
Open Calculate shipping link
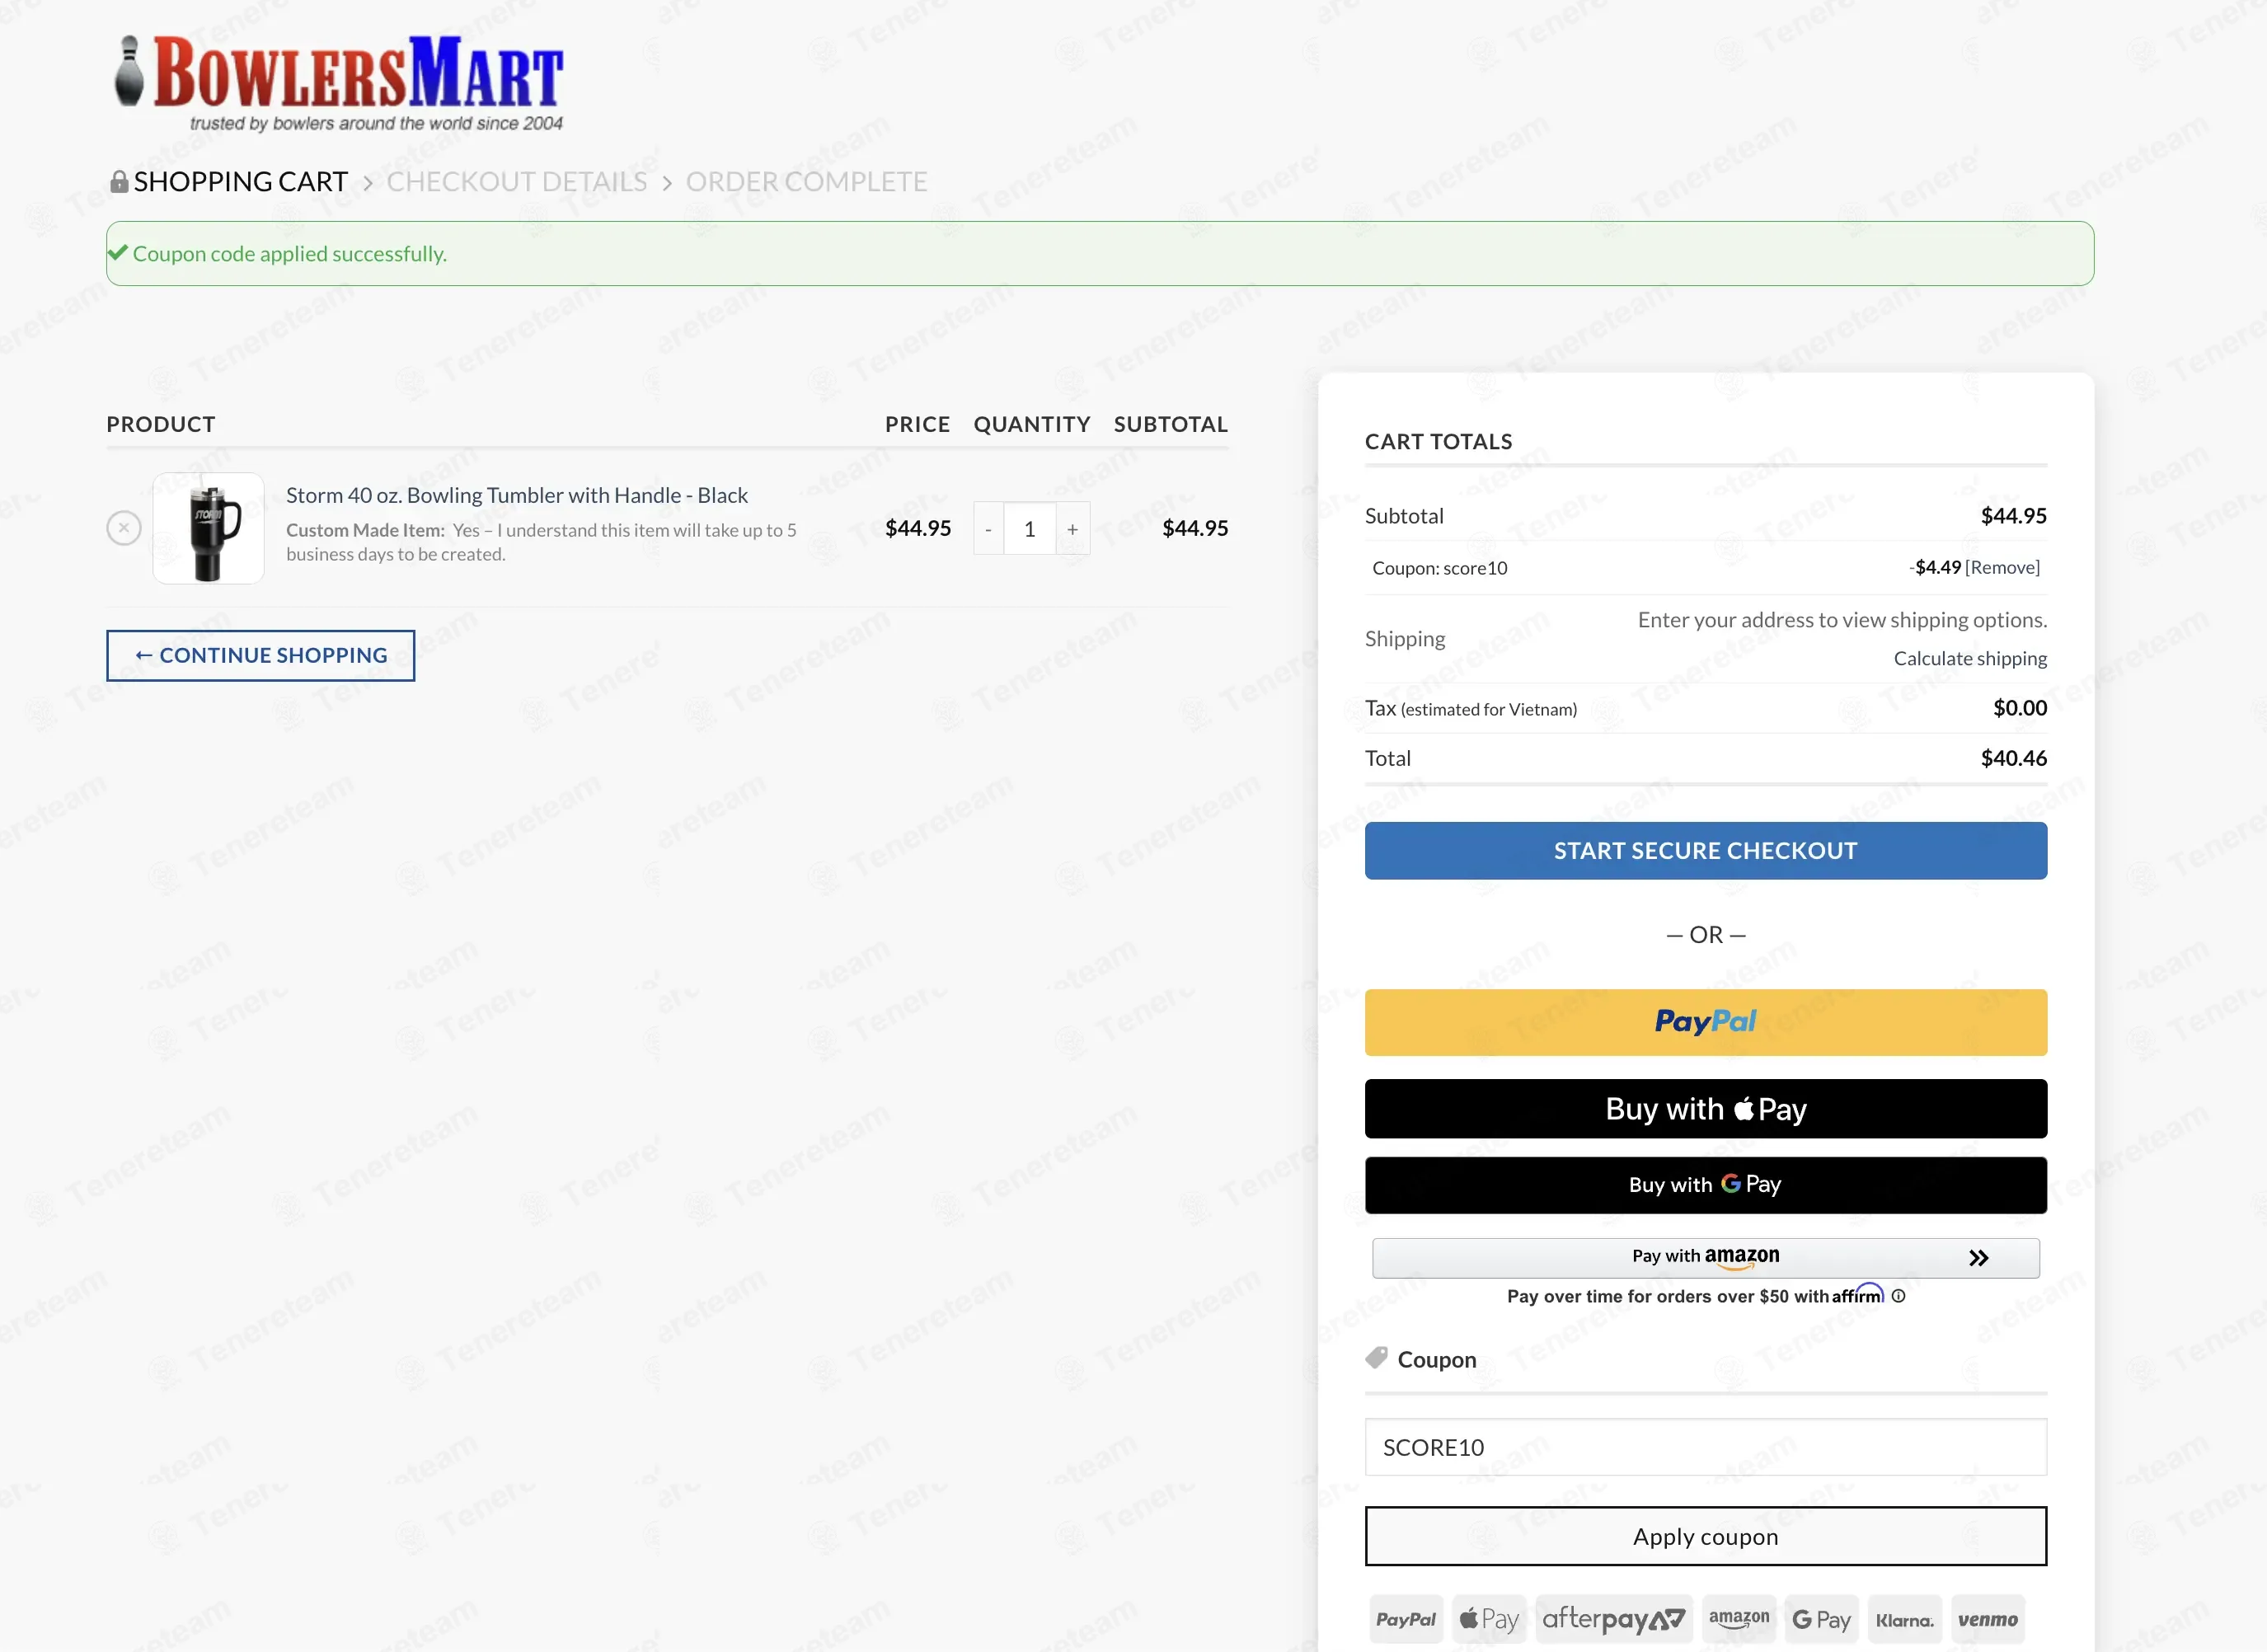coord(1970,658)
